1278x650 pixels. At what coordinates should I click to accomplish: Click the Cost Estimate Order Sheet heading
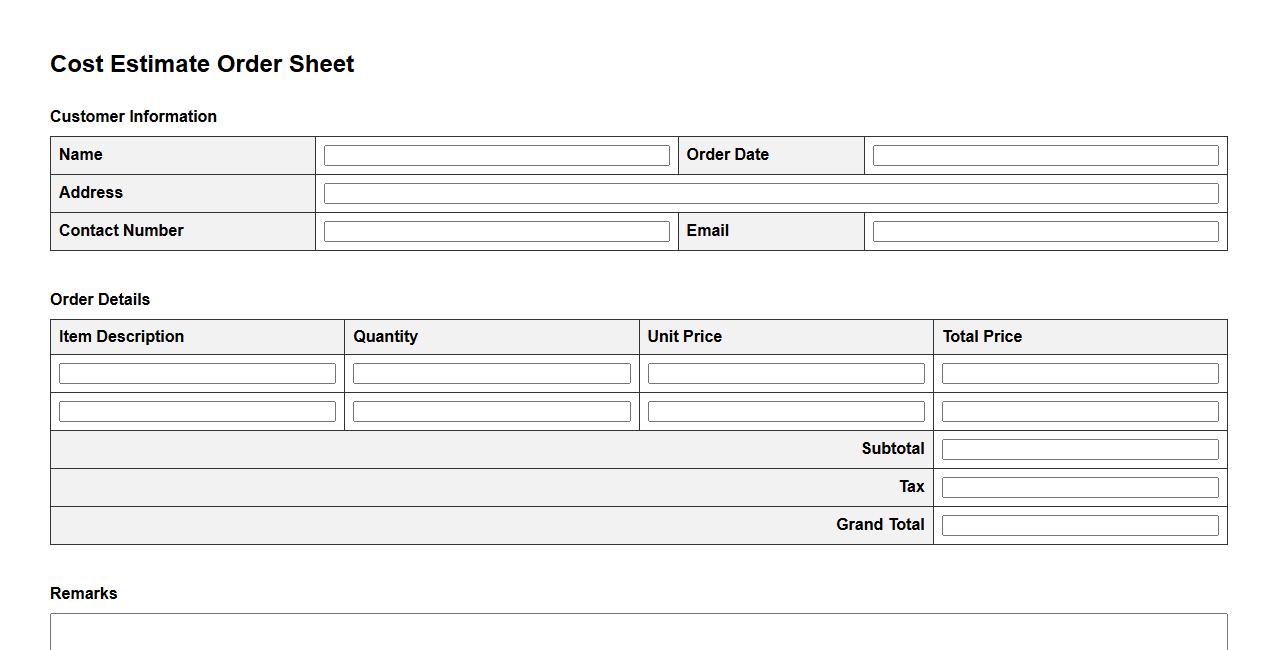pos(202,64)
